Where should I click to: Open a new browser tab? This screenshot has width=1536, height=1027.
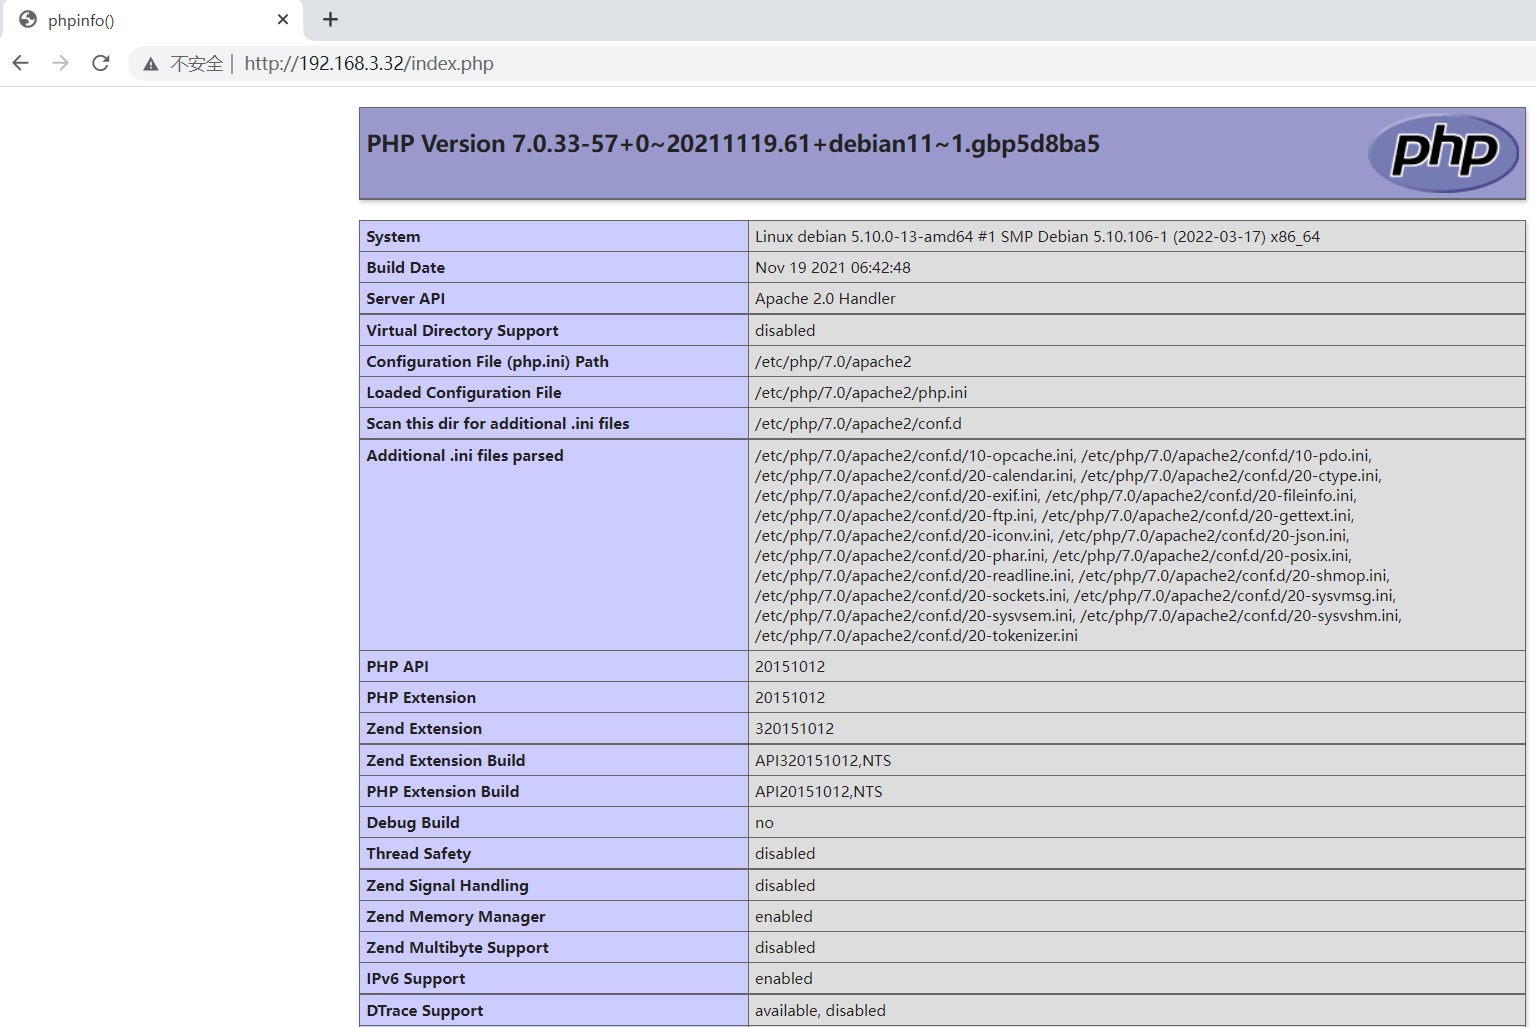(330, 19)
